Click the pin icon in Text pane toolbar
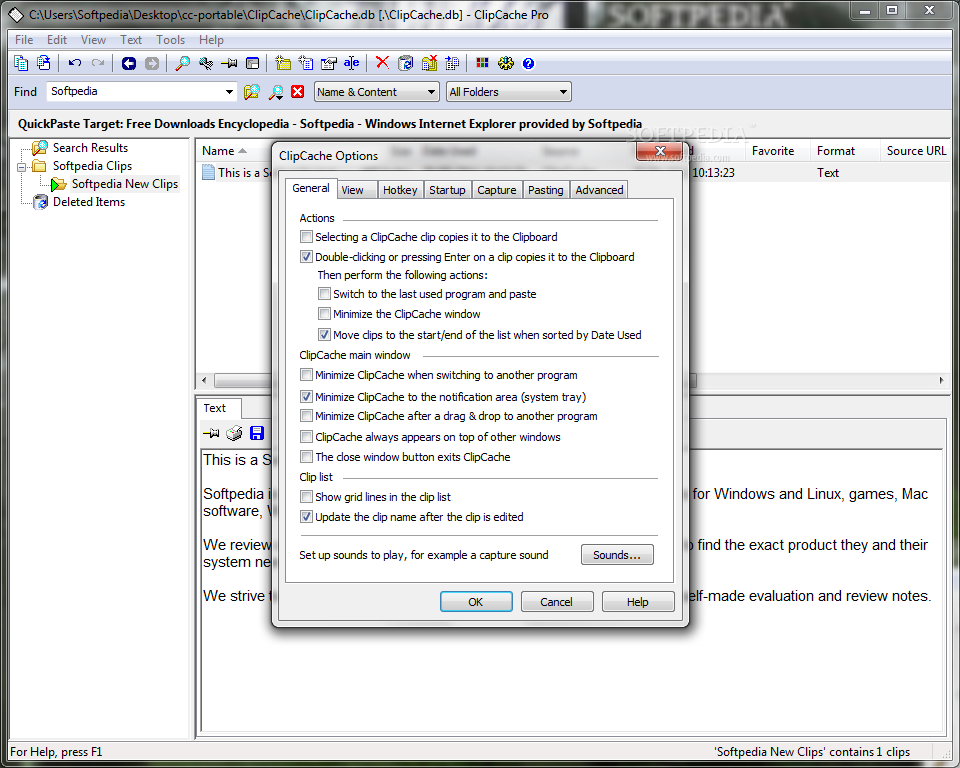960x768 pixels. tap(211, 433)
